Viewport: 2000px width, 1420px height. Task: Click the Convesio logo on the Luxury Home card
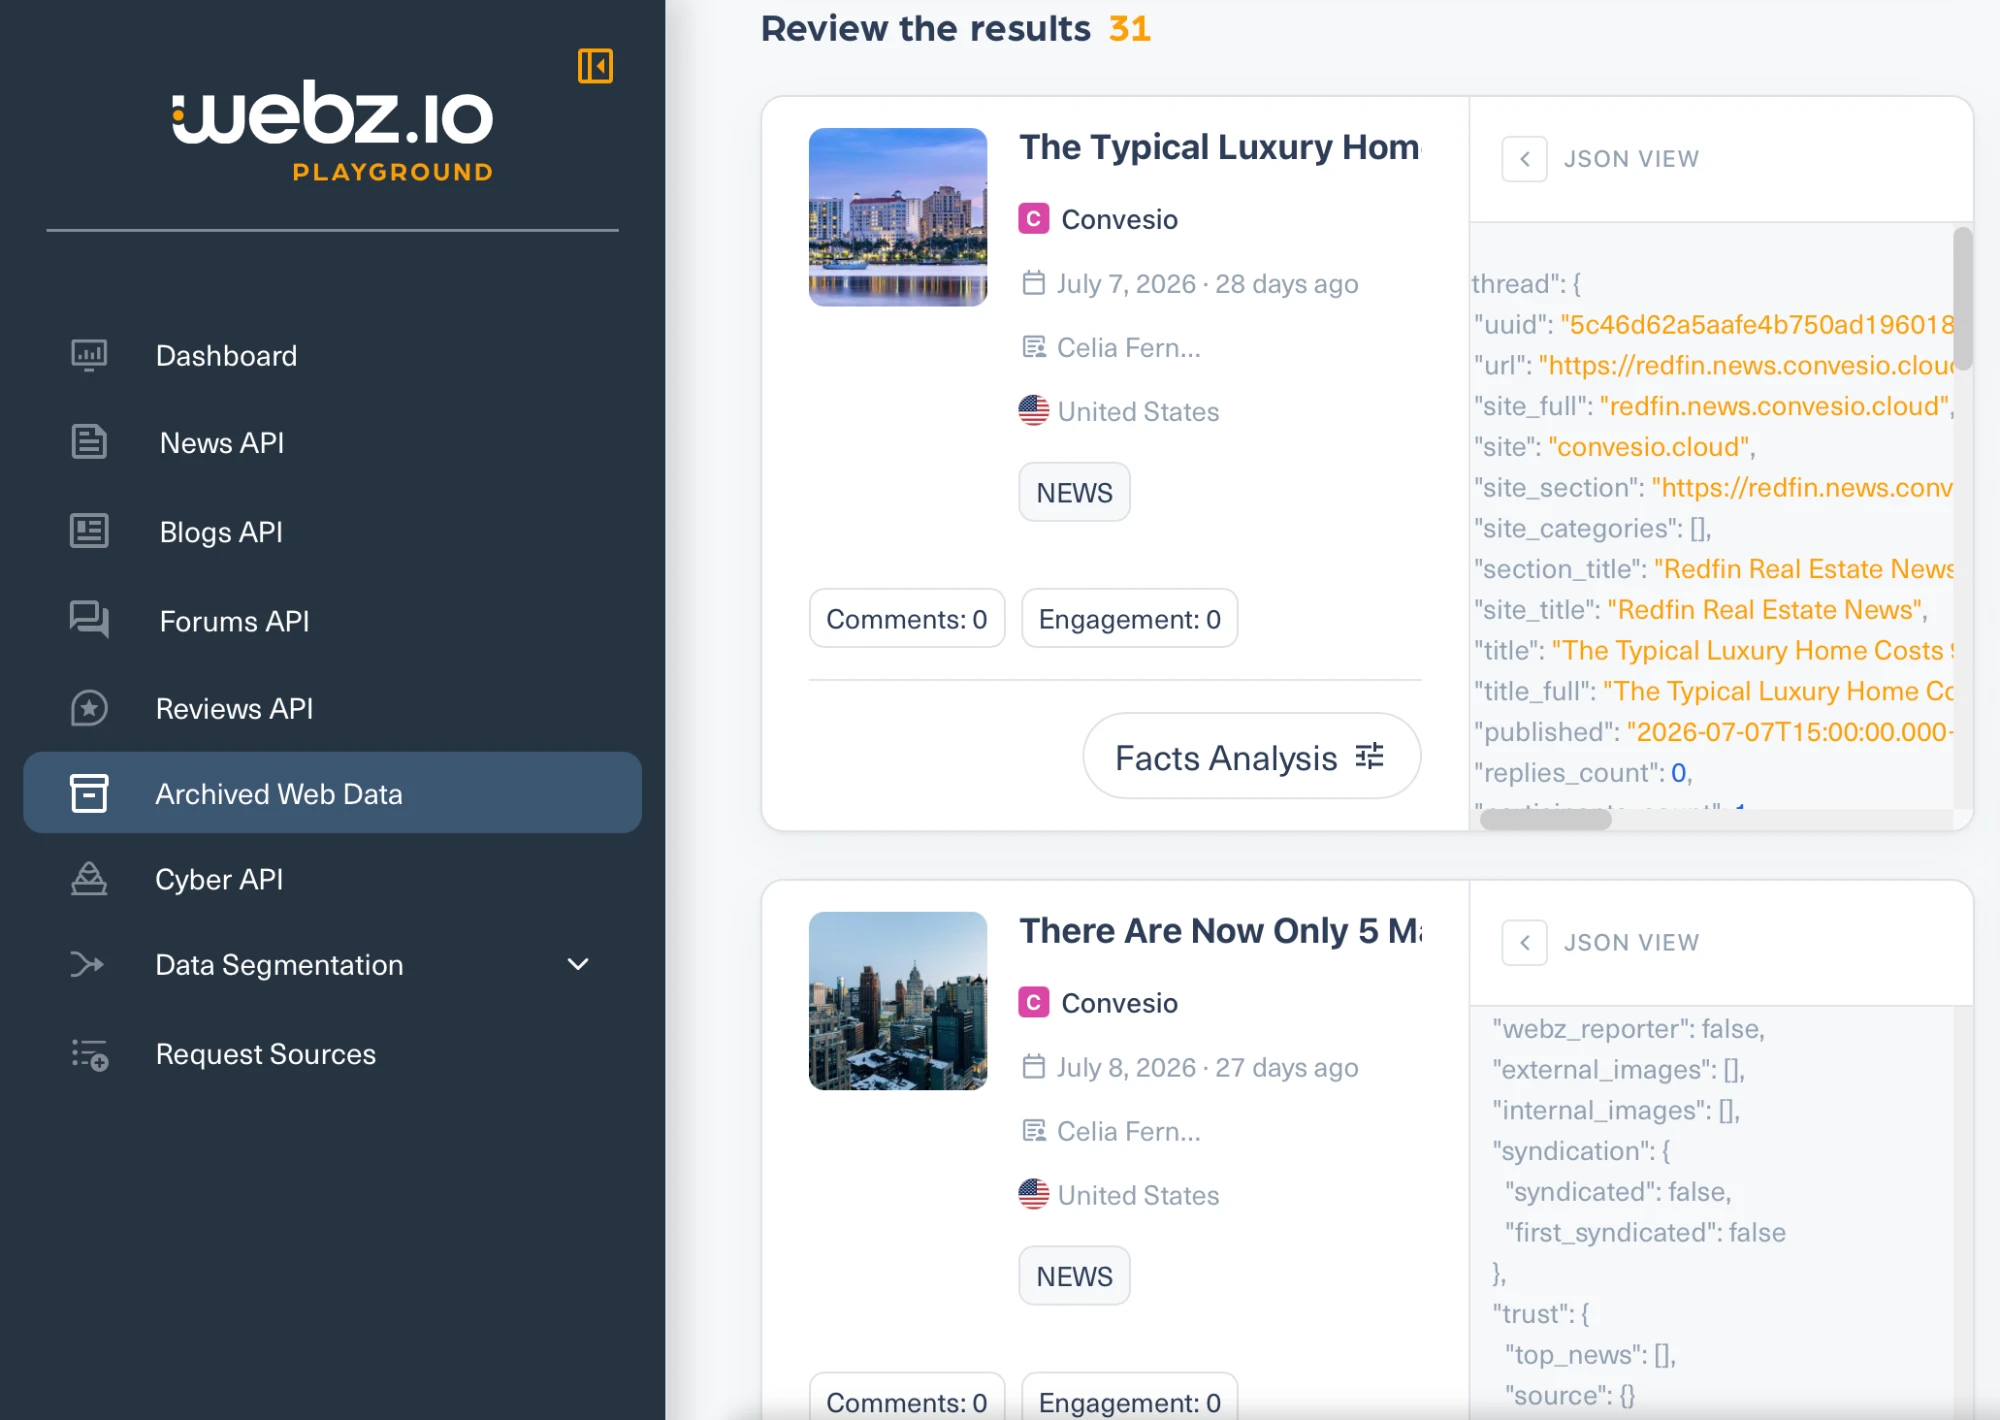[x=1034, y=218]
